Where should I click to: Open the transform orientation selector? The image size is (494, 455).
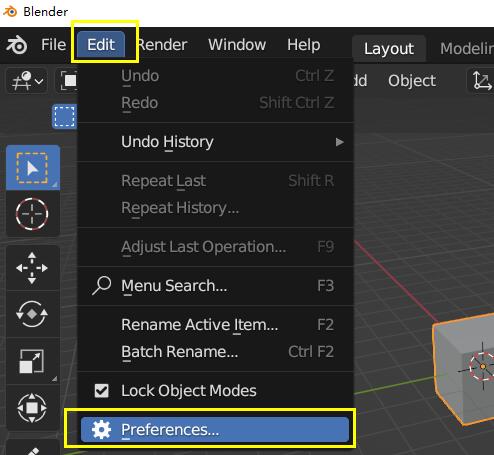pyautogui.click(x=482, y=80)
